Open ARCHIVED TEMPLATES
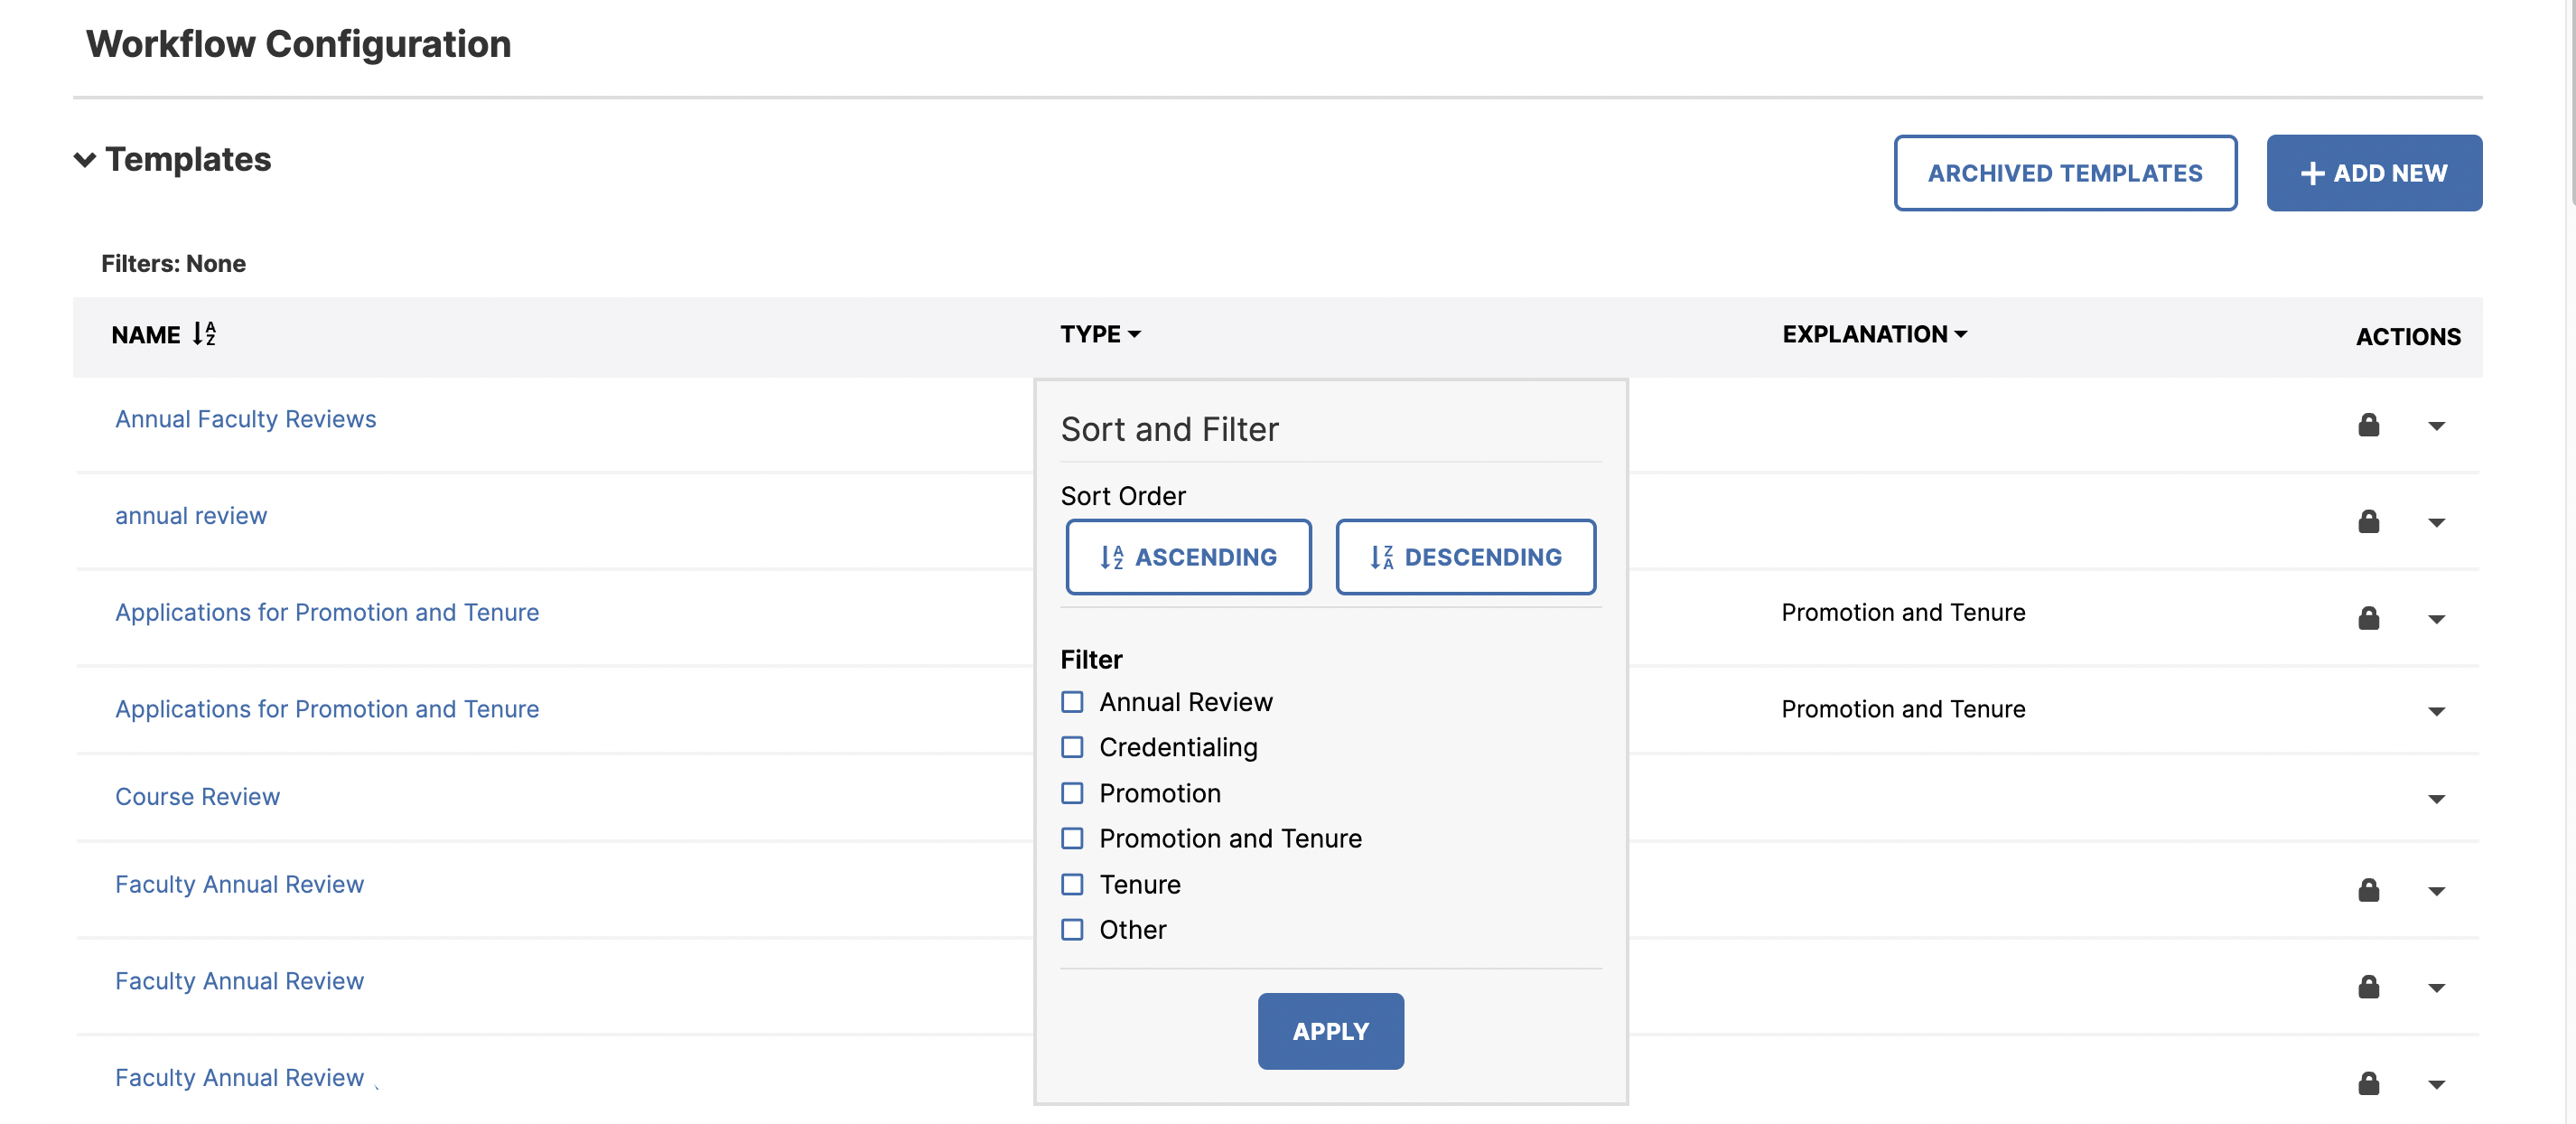 2065,173
